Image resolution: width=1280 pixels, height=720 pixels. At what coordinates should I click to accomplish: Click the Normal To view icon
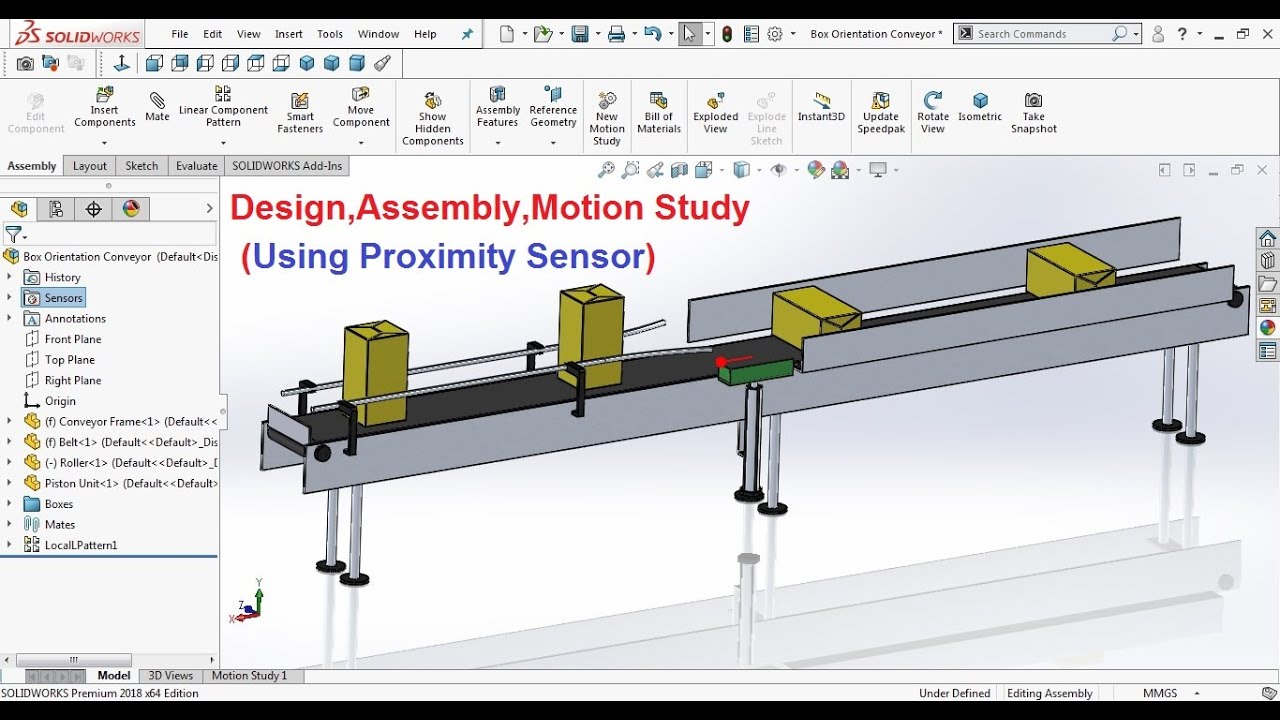[x=122, y=63]
